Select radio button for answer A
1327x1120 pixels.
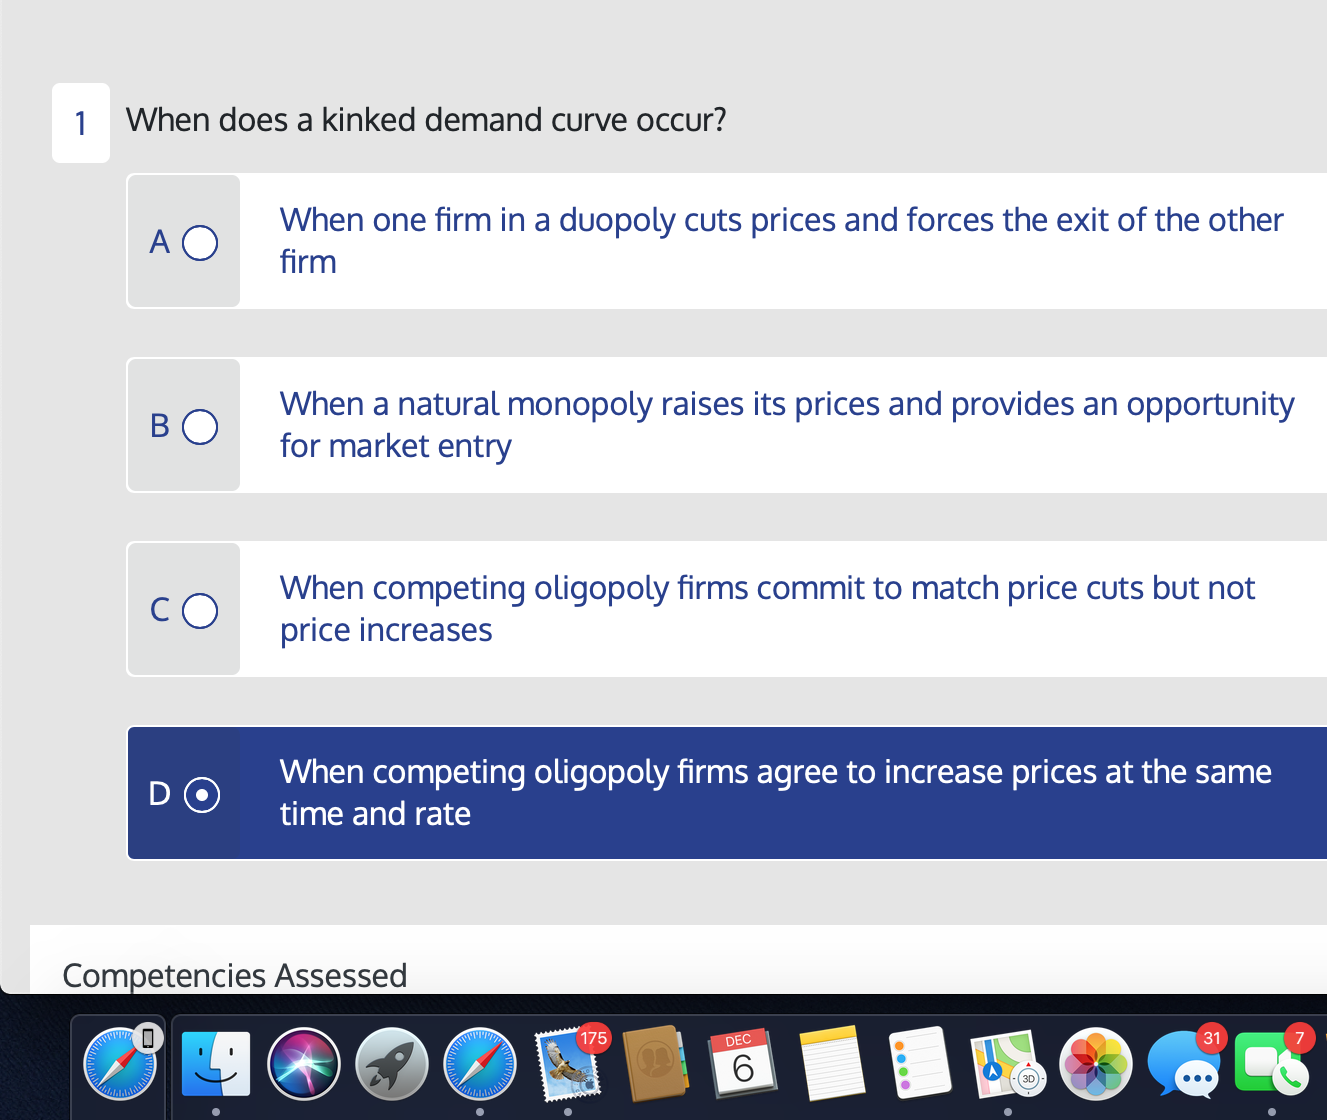(201, 241)
